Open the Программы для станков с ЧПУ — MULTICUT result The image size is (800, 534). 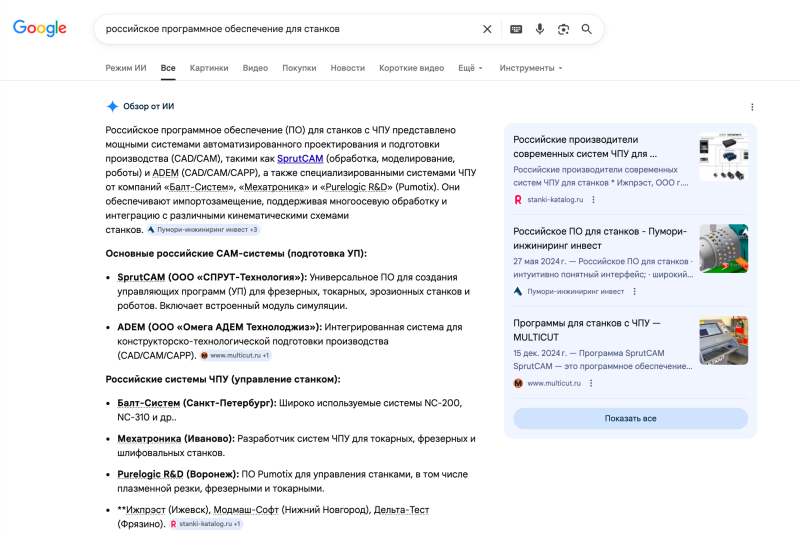click(586, 330)
